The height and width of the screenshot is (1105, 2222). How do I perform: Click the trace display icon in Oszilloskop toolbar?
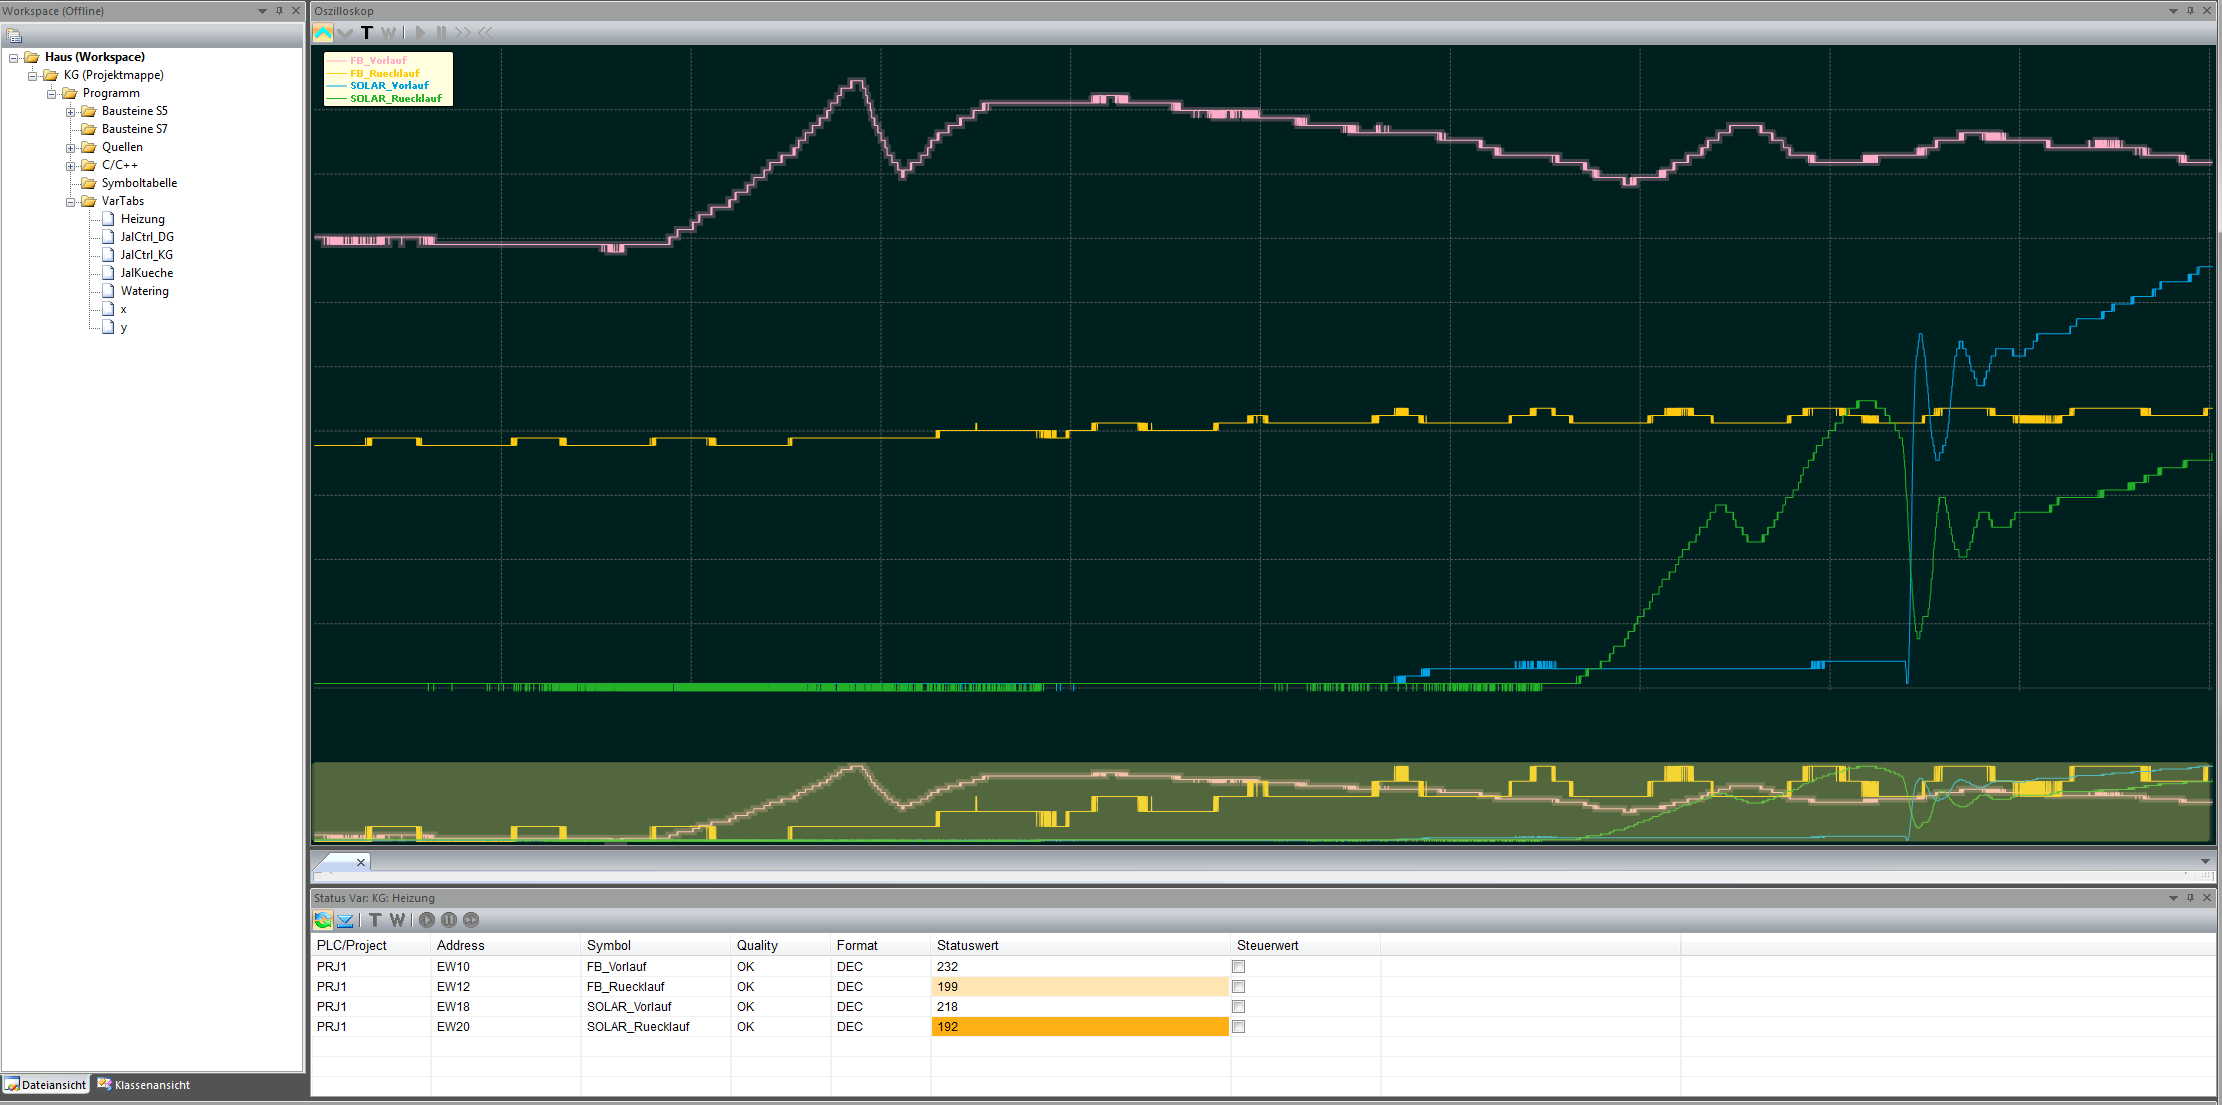tap(323, 33)
